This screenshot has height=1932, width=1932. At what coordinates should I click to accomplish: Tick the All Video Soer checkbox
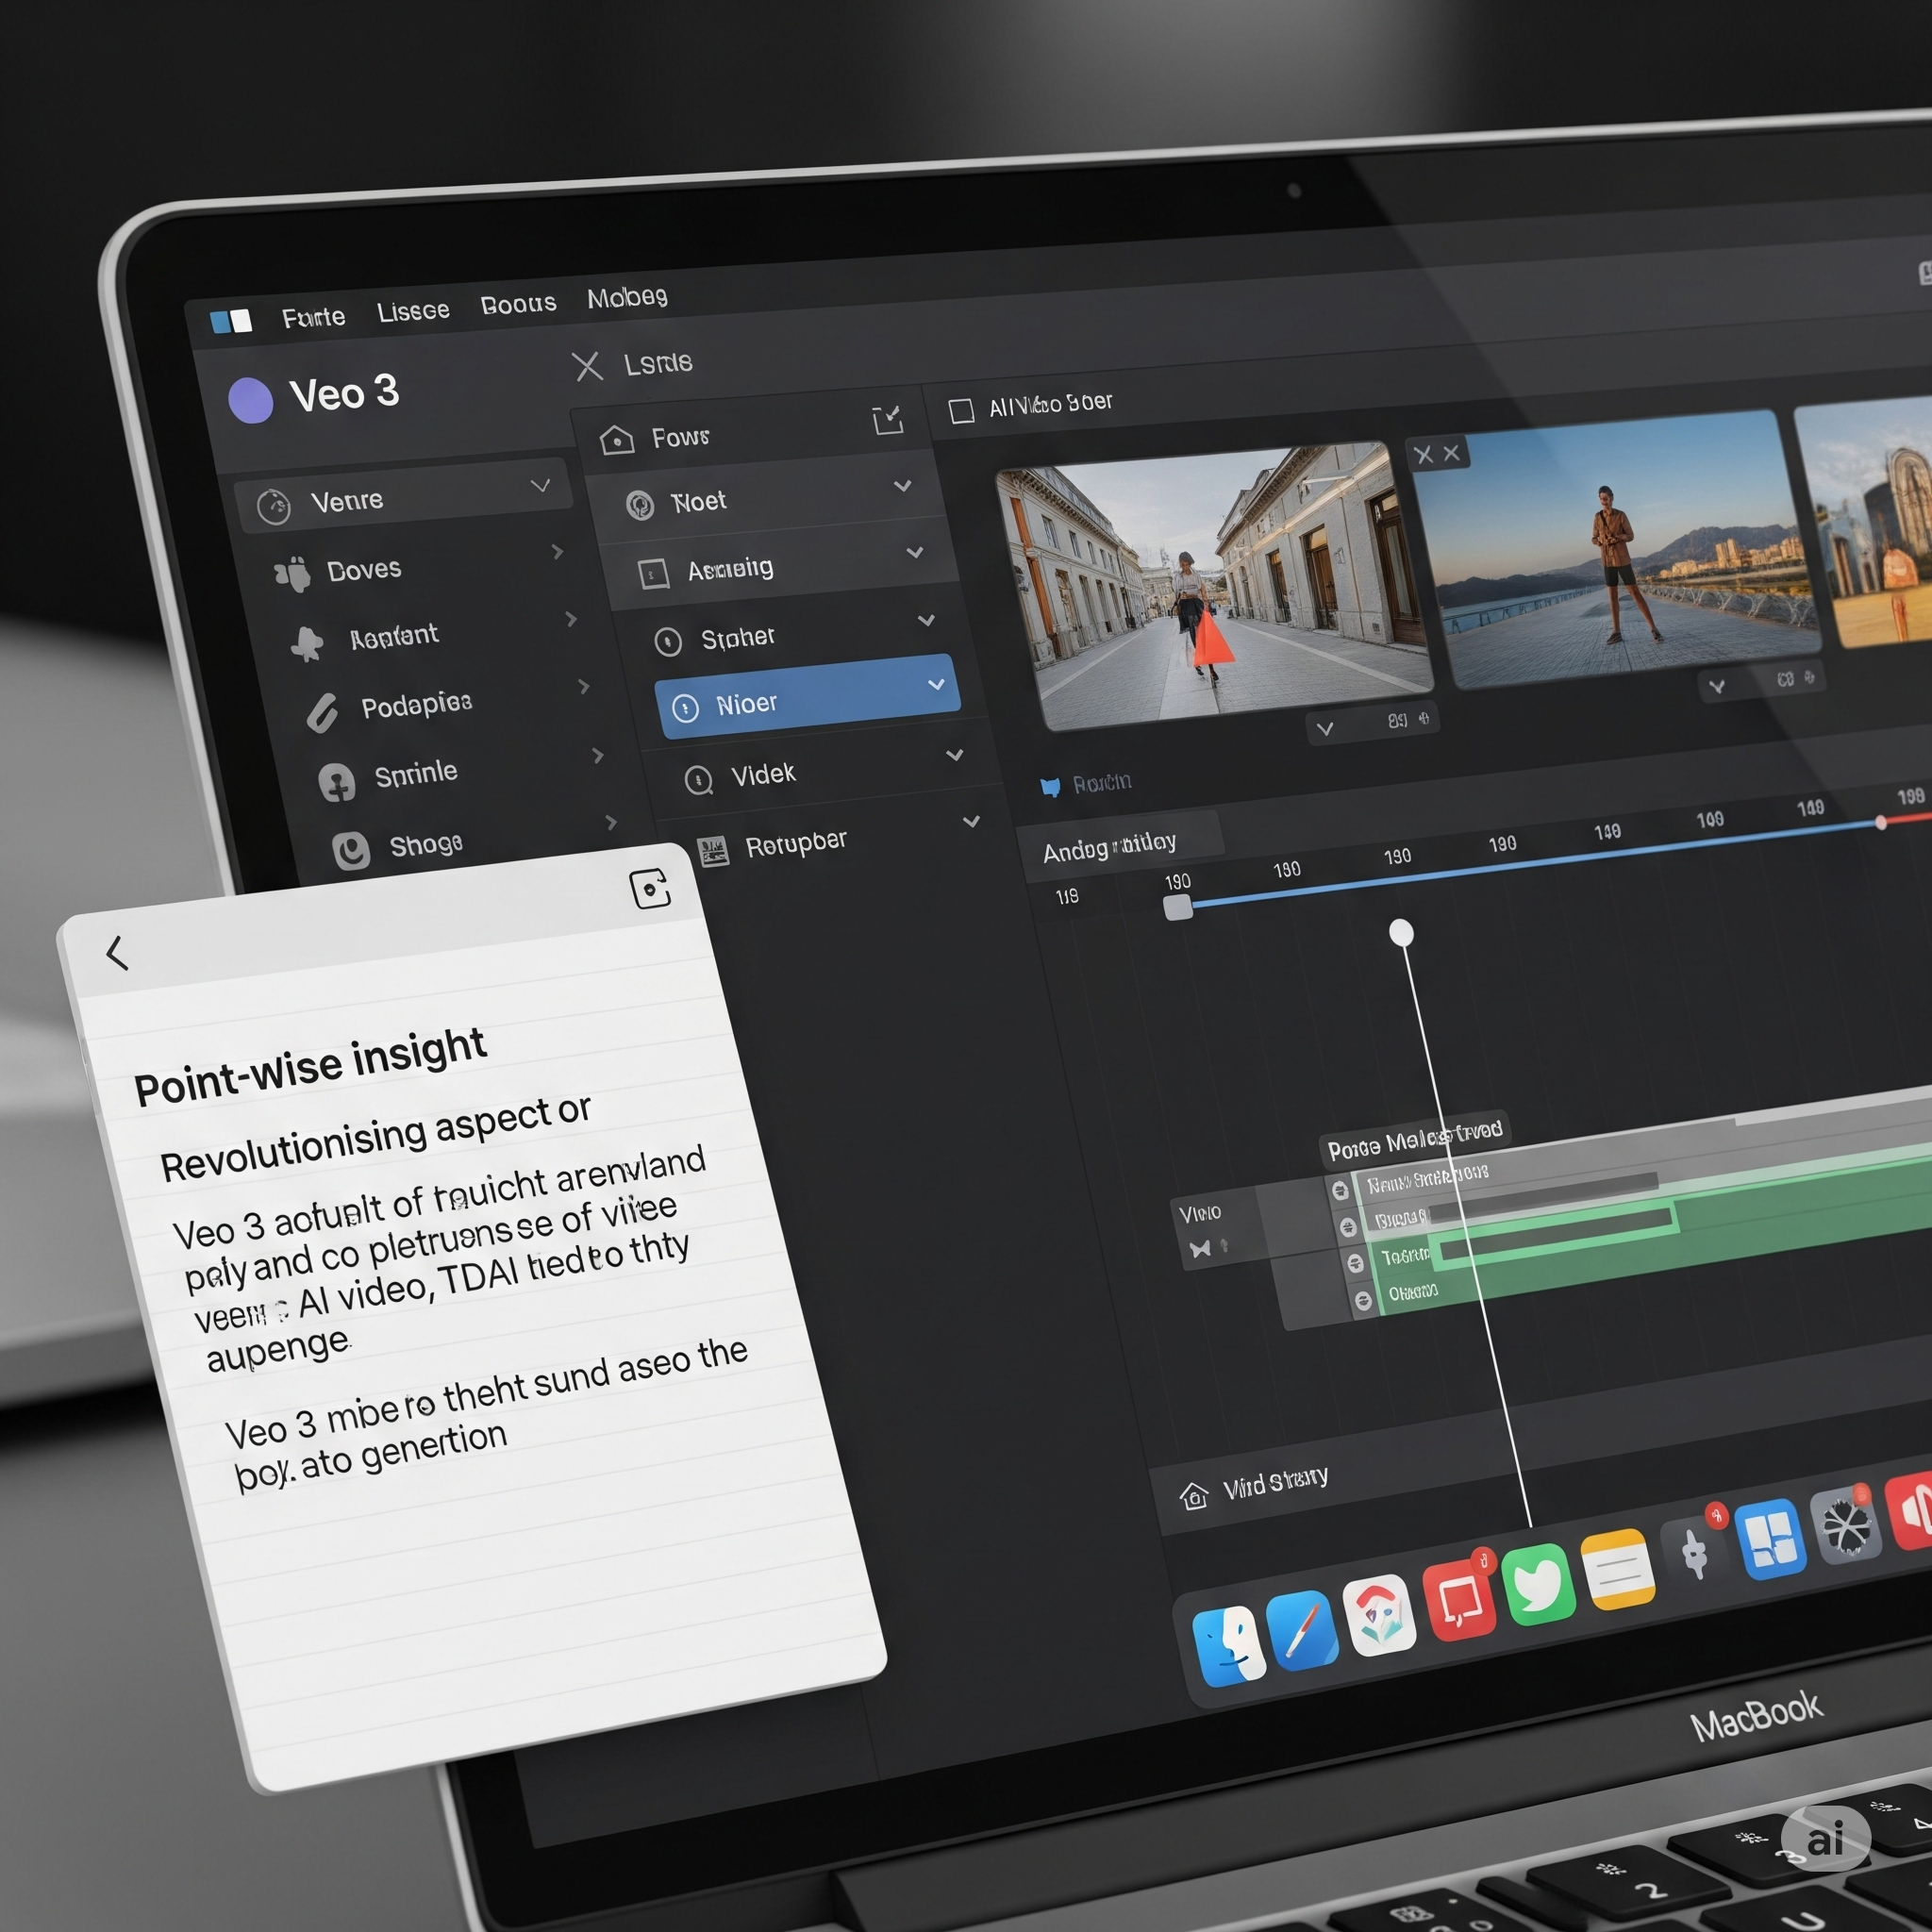click(x=962, y=410)
